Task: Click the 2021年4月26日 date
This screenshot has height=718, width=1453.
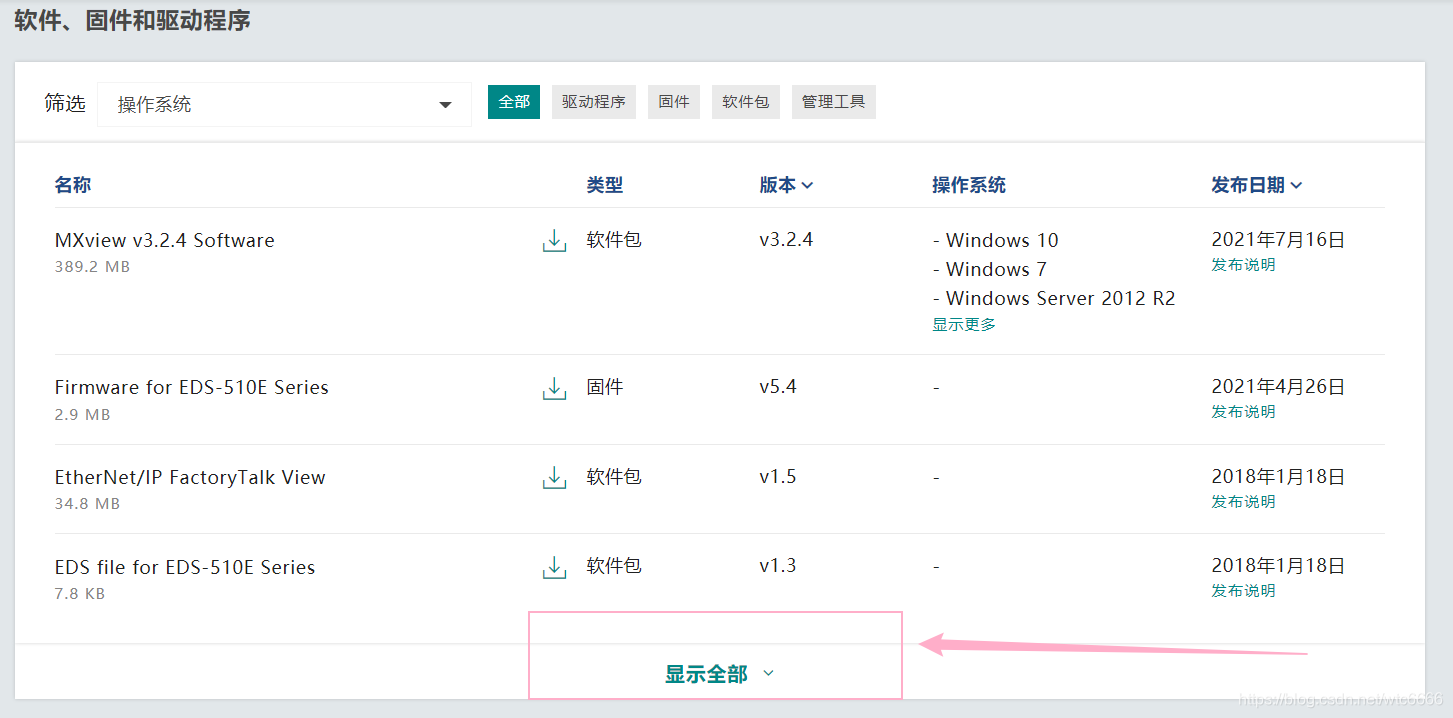Action: point(1278,387)
